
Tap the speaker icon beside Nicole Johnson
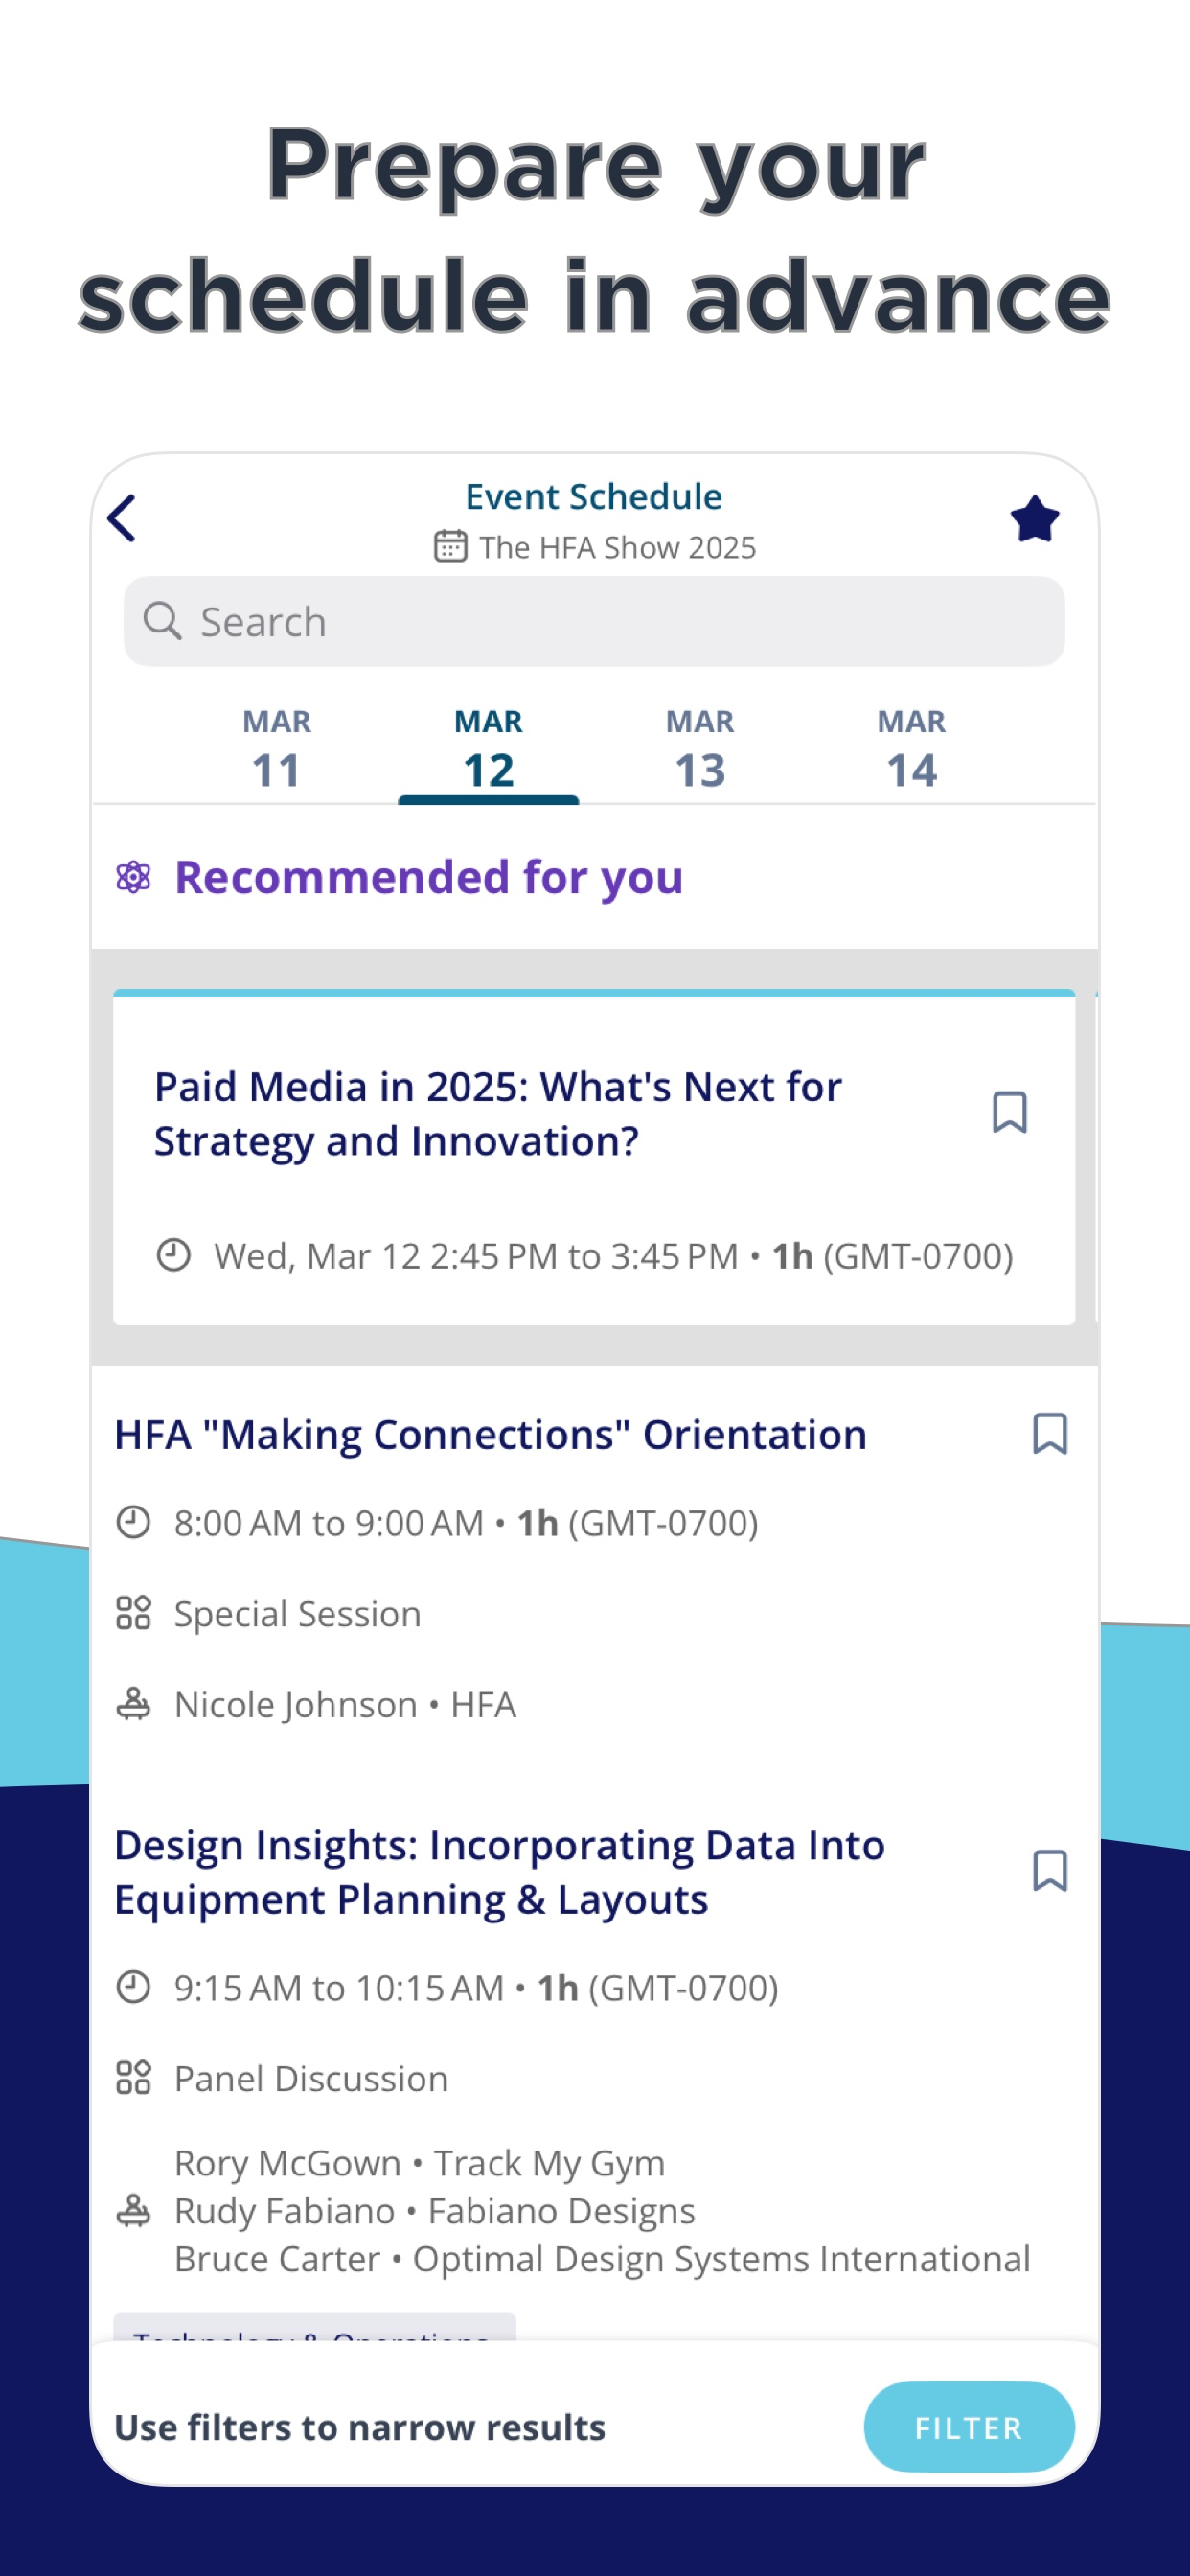point(133,1704)
